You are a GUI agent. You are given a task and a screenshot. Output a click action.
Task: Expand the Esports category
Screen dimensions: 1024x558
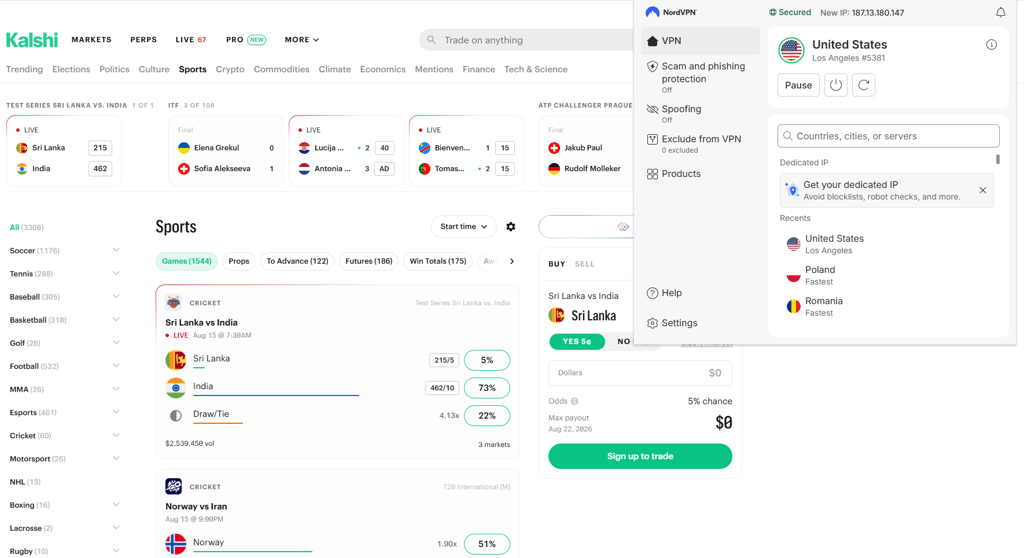click(116, 412)
